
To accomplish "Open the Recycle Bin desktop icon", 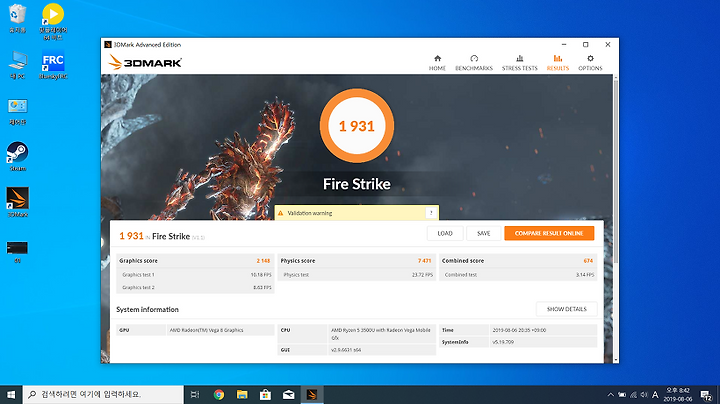I will tap(17, 18).
